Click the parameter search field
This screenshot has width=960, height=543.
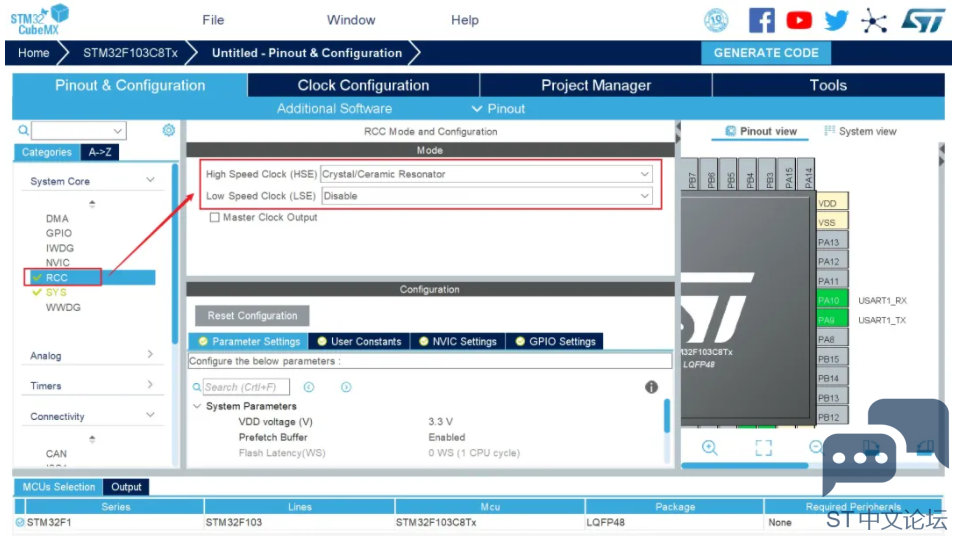(x=246, y=387)
